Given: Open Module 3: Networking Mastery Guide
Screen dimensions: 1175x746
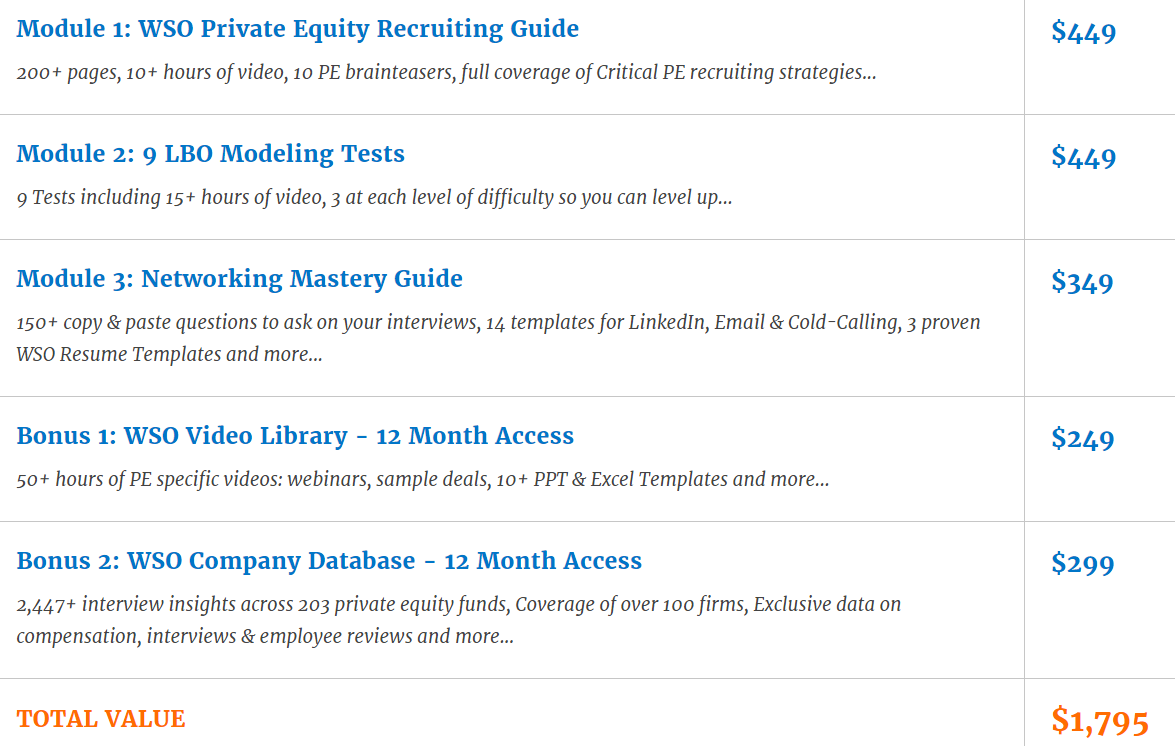Looking at the screenshot, I should point(239,279).
